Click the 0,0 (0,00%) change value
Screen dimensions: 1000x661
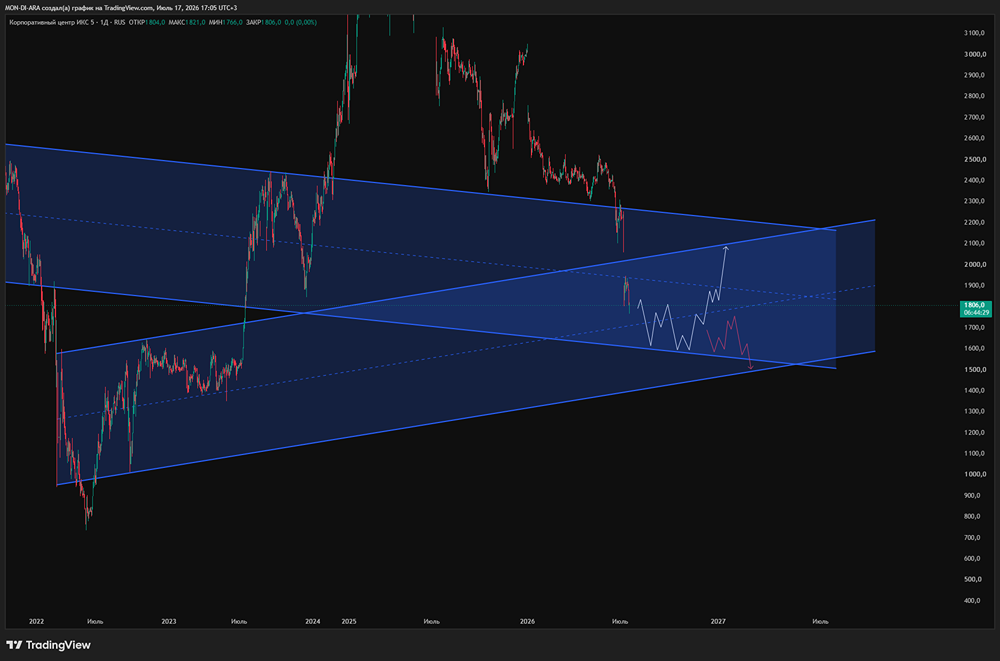click(x=300, y=22)
